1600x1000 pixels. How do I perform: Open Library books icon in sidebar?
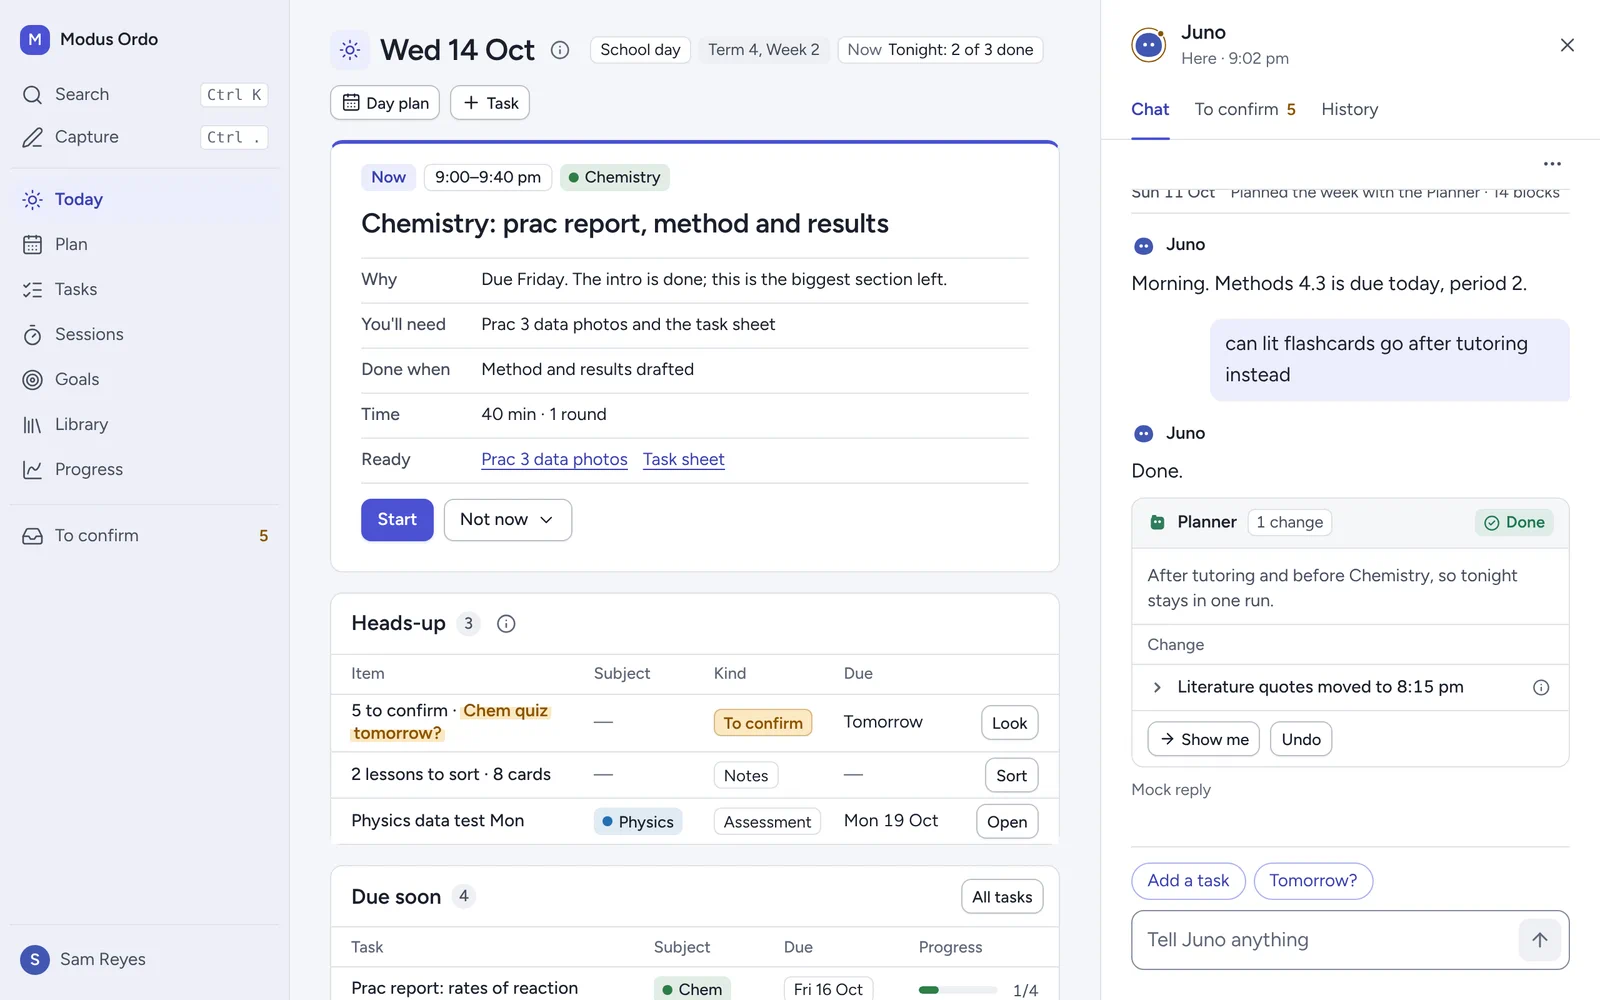click(x=32, y=425)
